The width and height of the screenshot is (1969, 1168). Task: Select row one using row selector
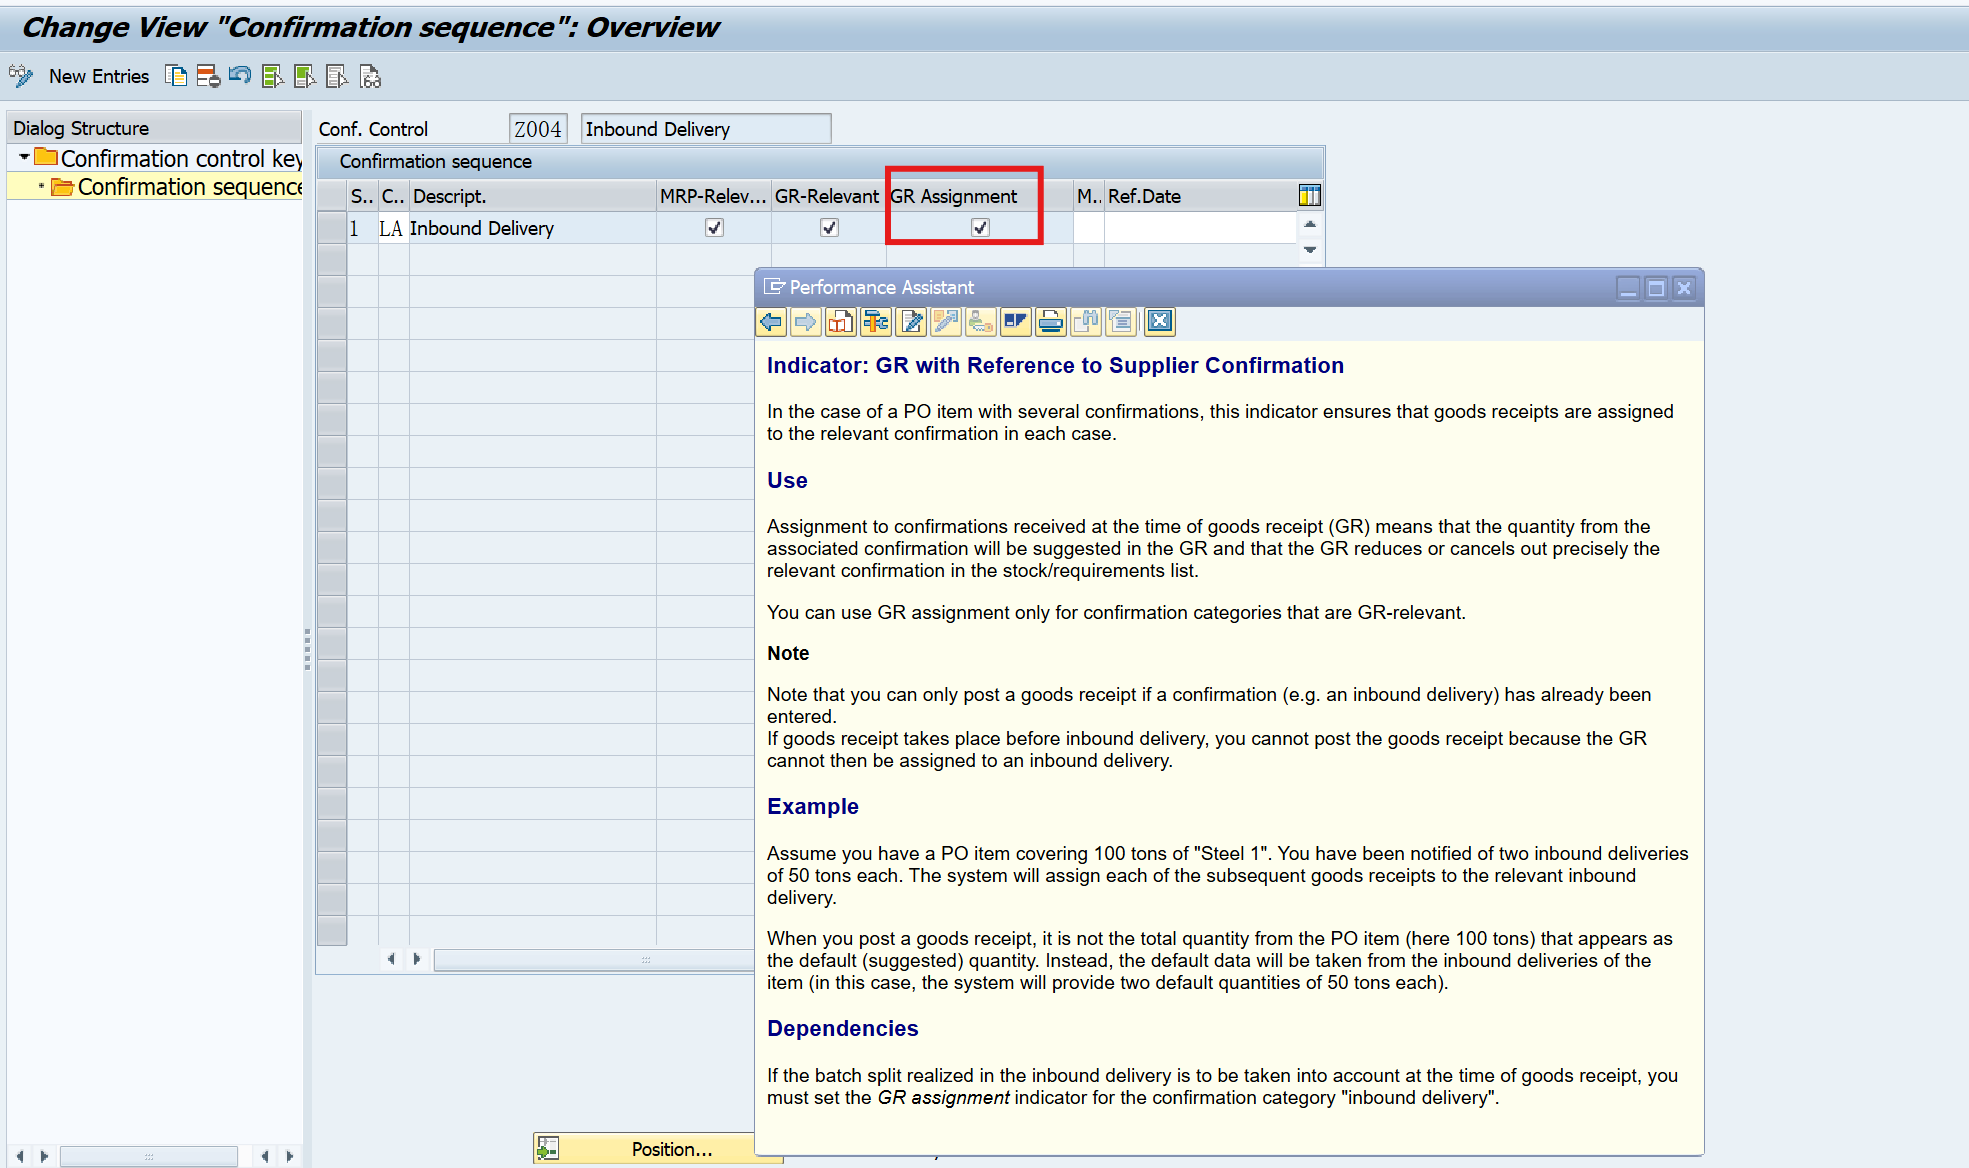[x=331, y=228]
